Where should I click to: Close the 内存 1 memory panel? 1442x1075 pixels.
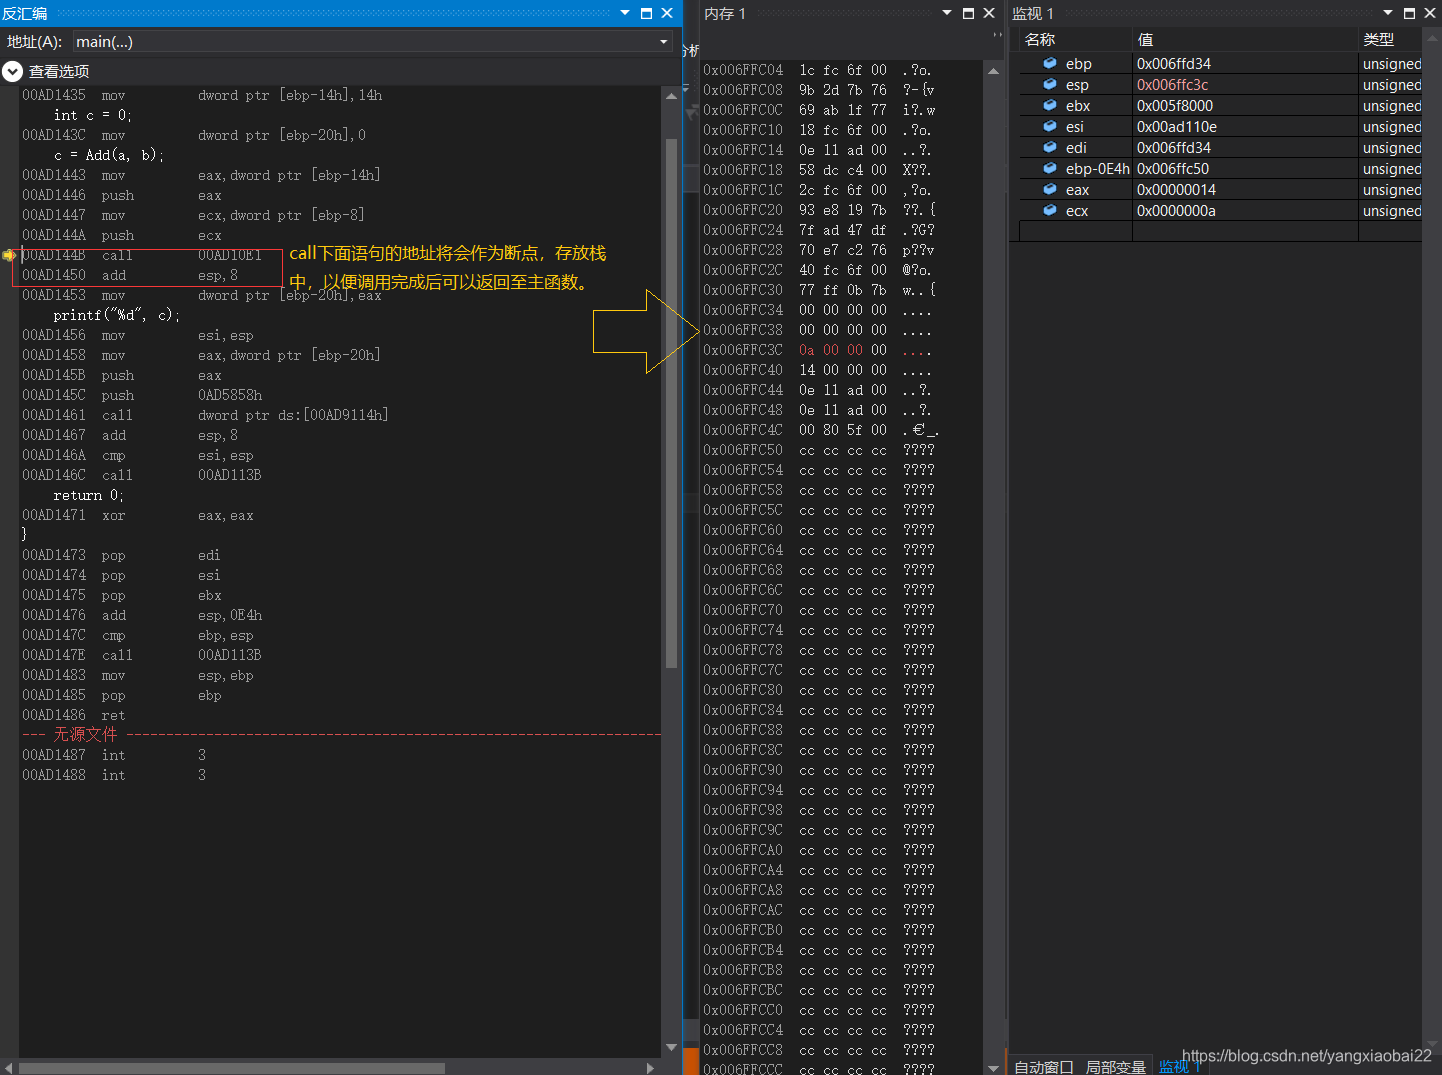click(989, 13)
